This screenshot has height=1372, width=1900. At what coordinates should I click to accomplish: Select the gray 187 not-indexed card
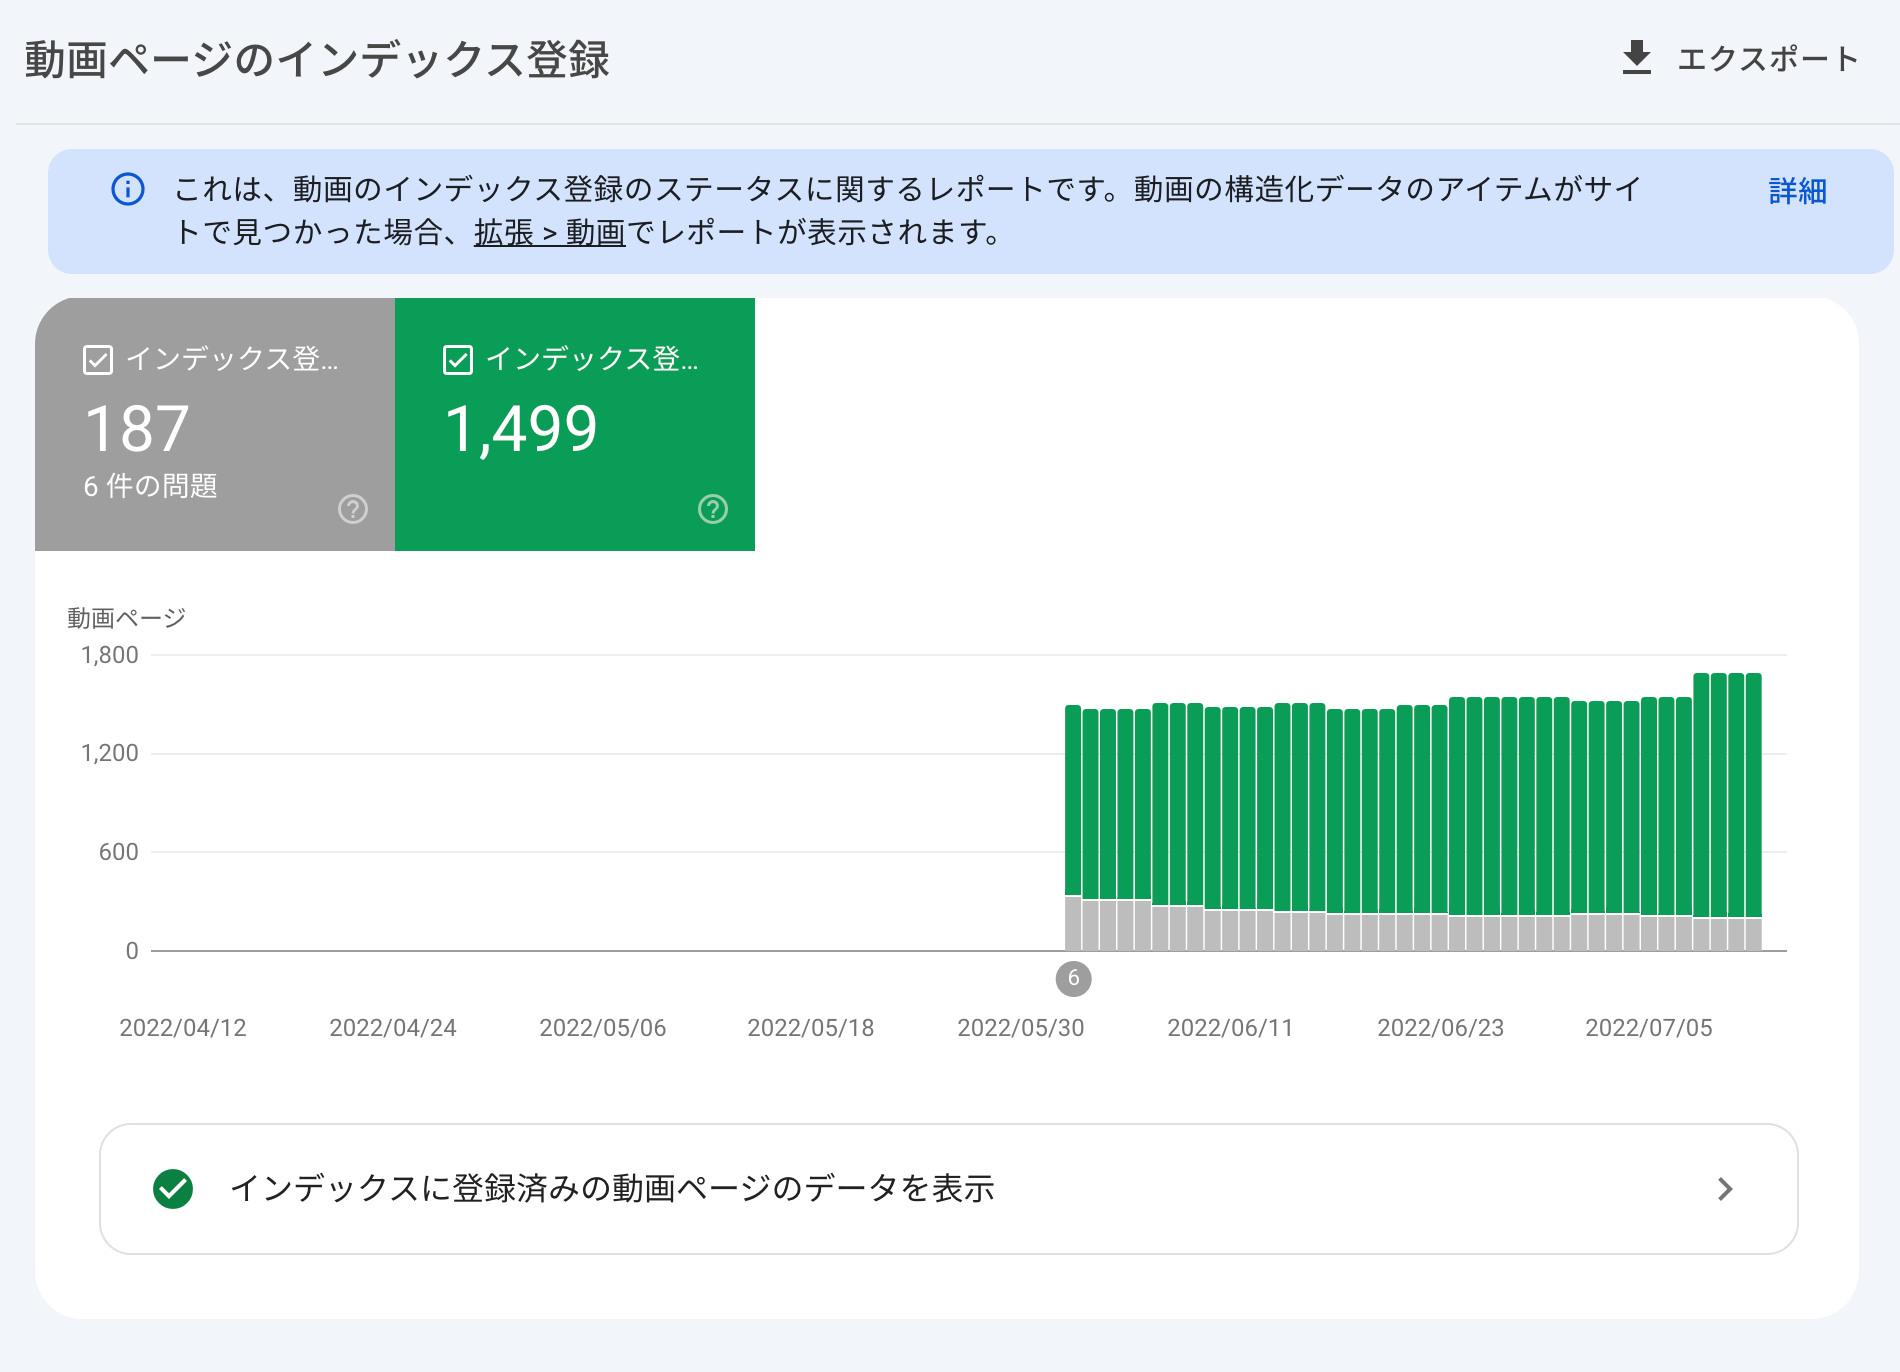(x=215, y=424)
